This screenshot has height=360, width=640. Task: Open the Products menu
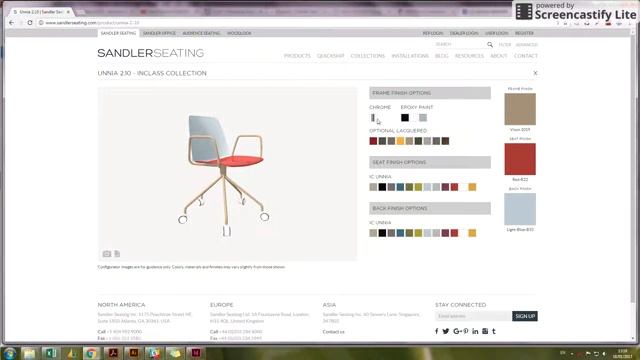297,56
